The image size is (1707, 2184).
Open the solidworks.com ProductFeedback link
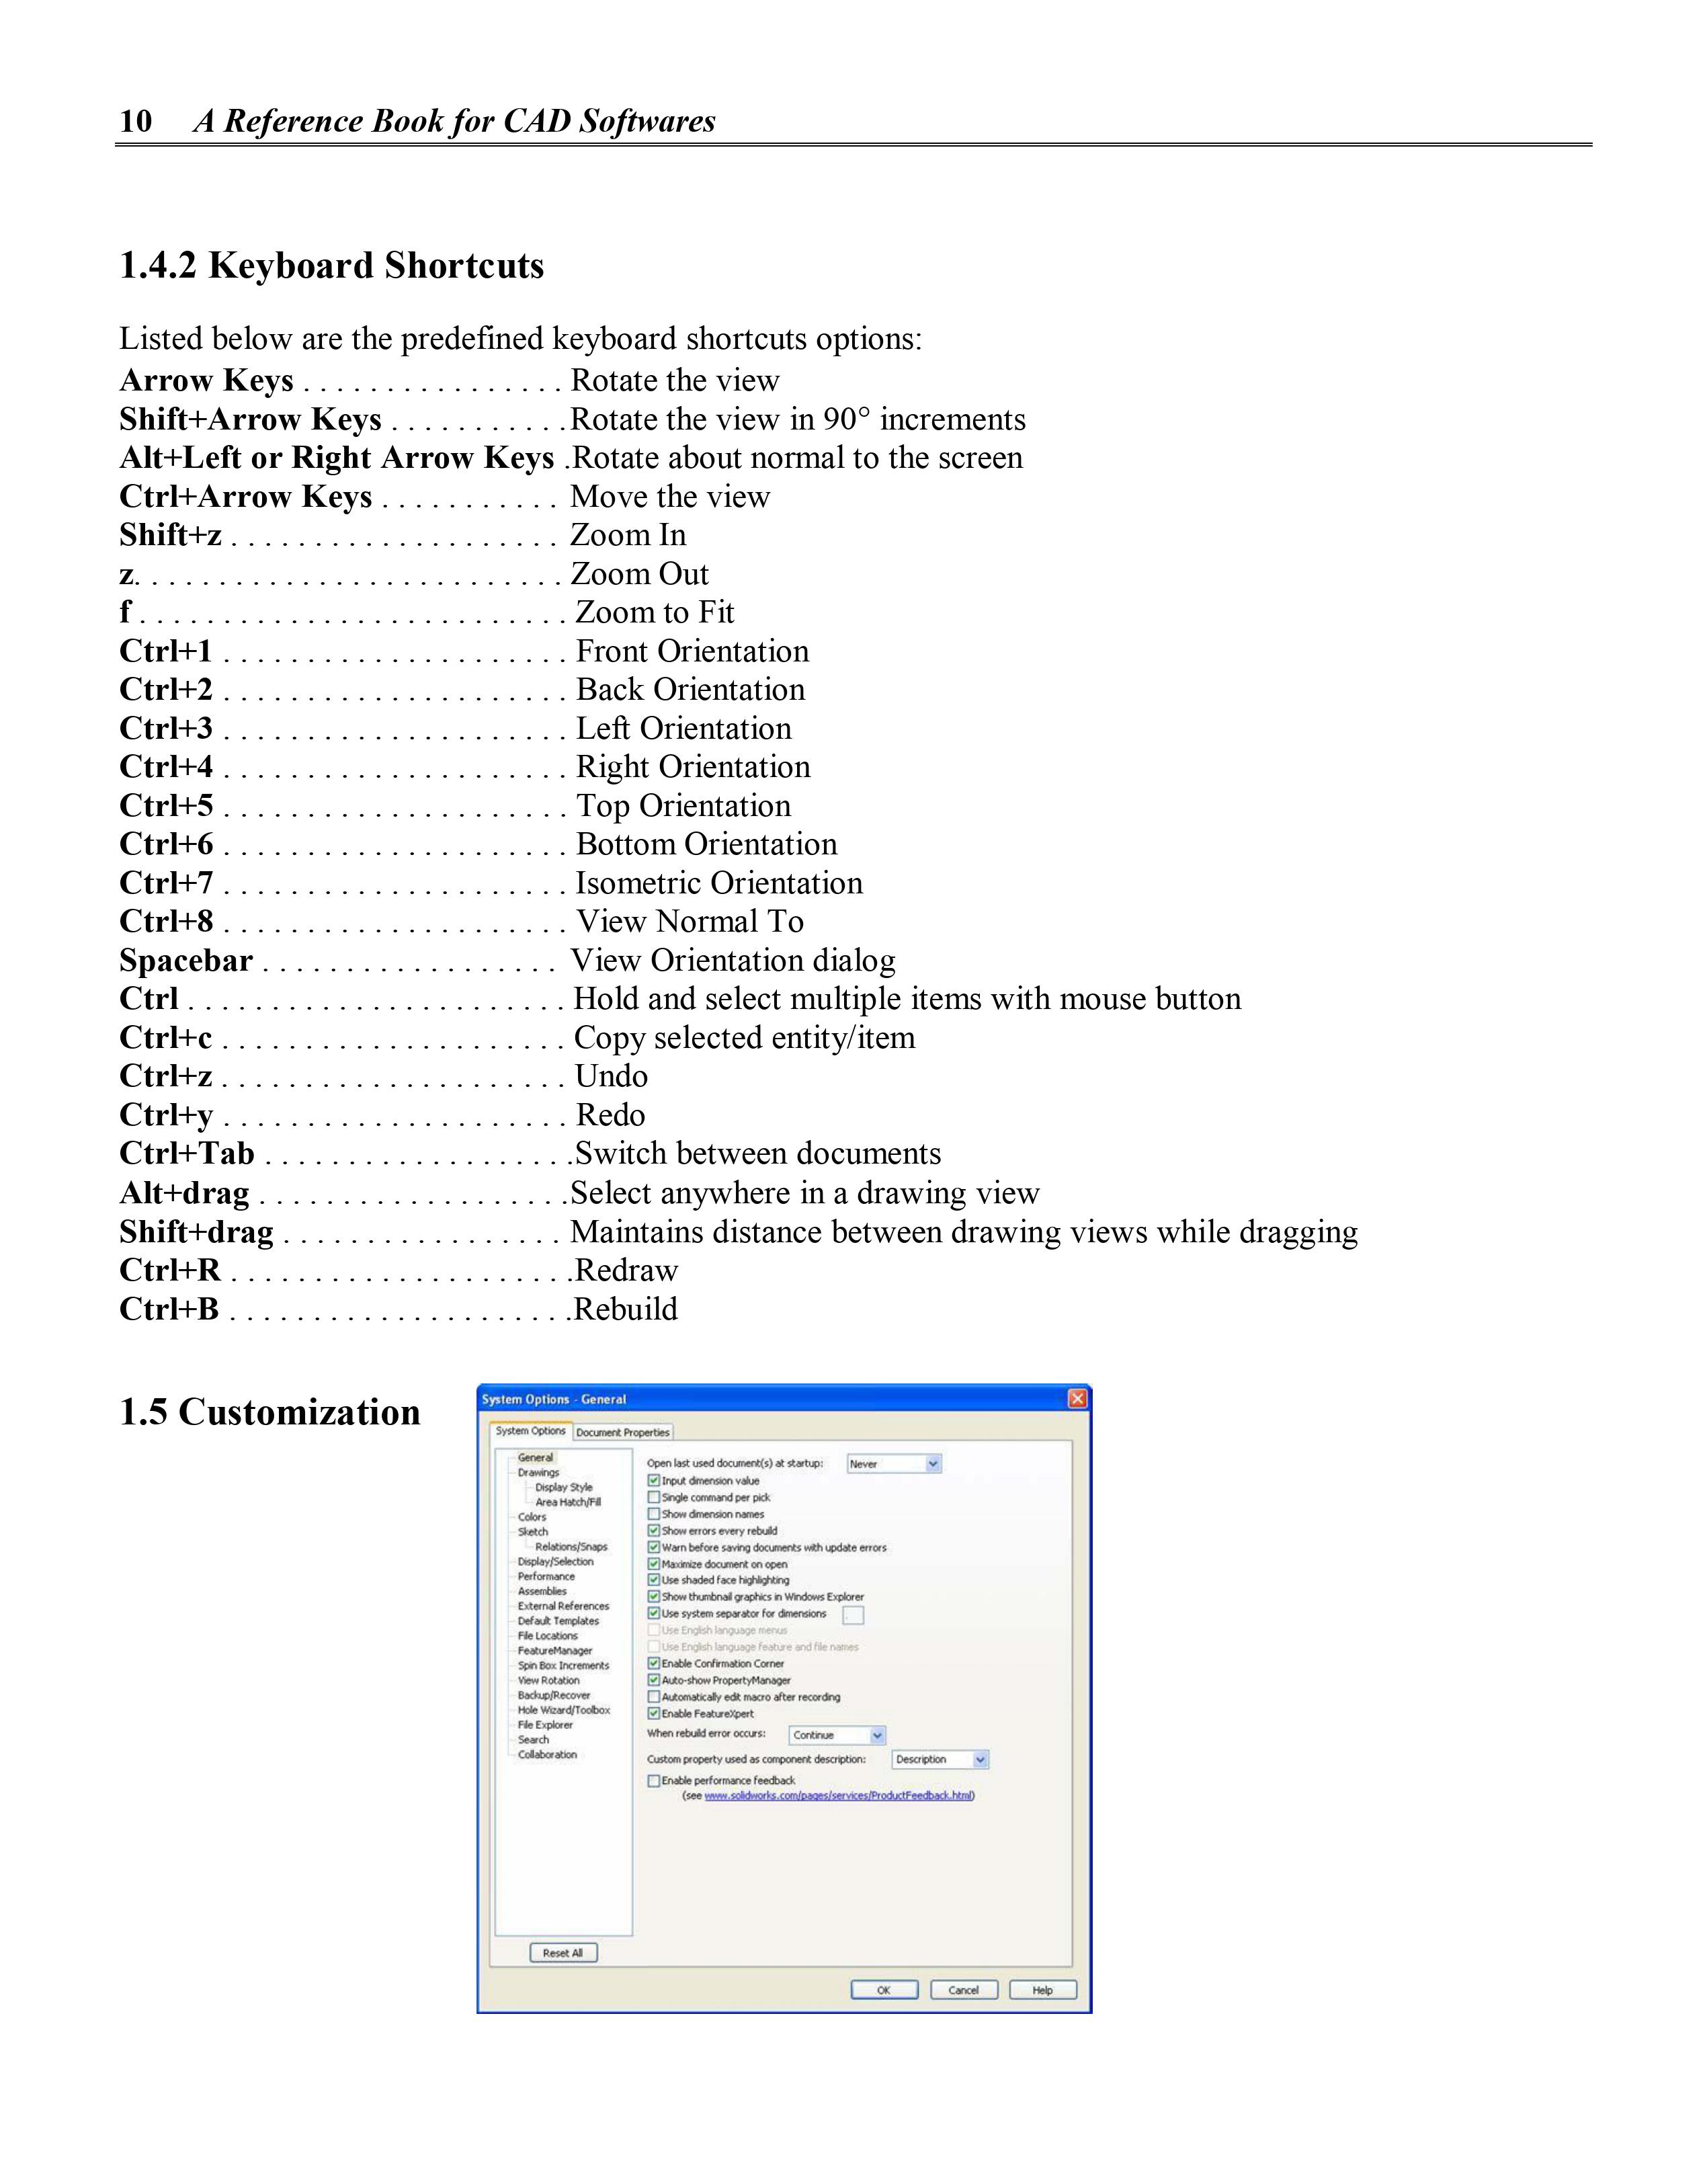pos(838,1795)
